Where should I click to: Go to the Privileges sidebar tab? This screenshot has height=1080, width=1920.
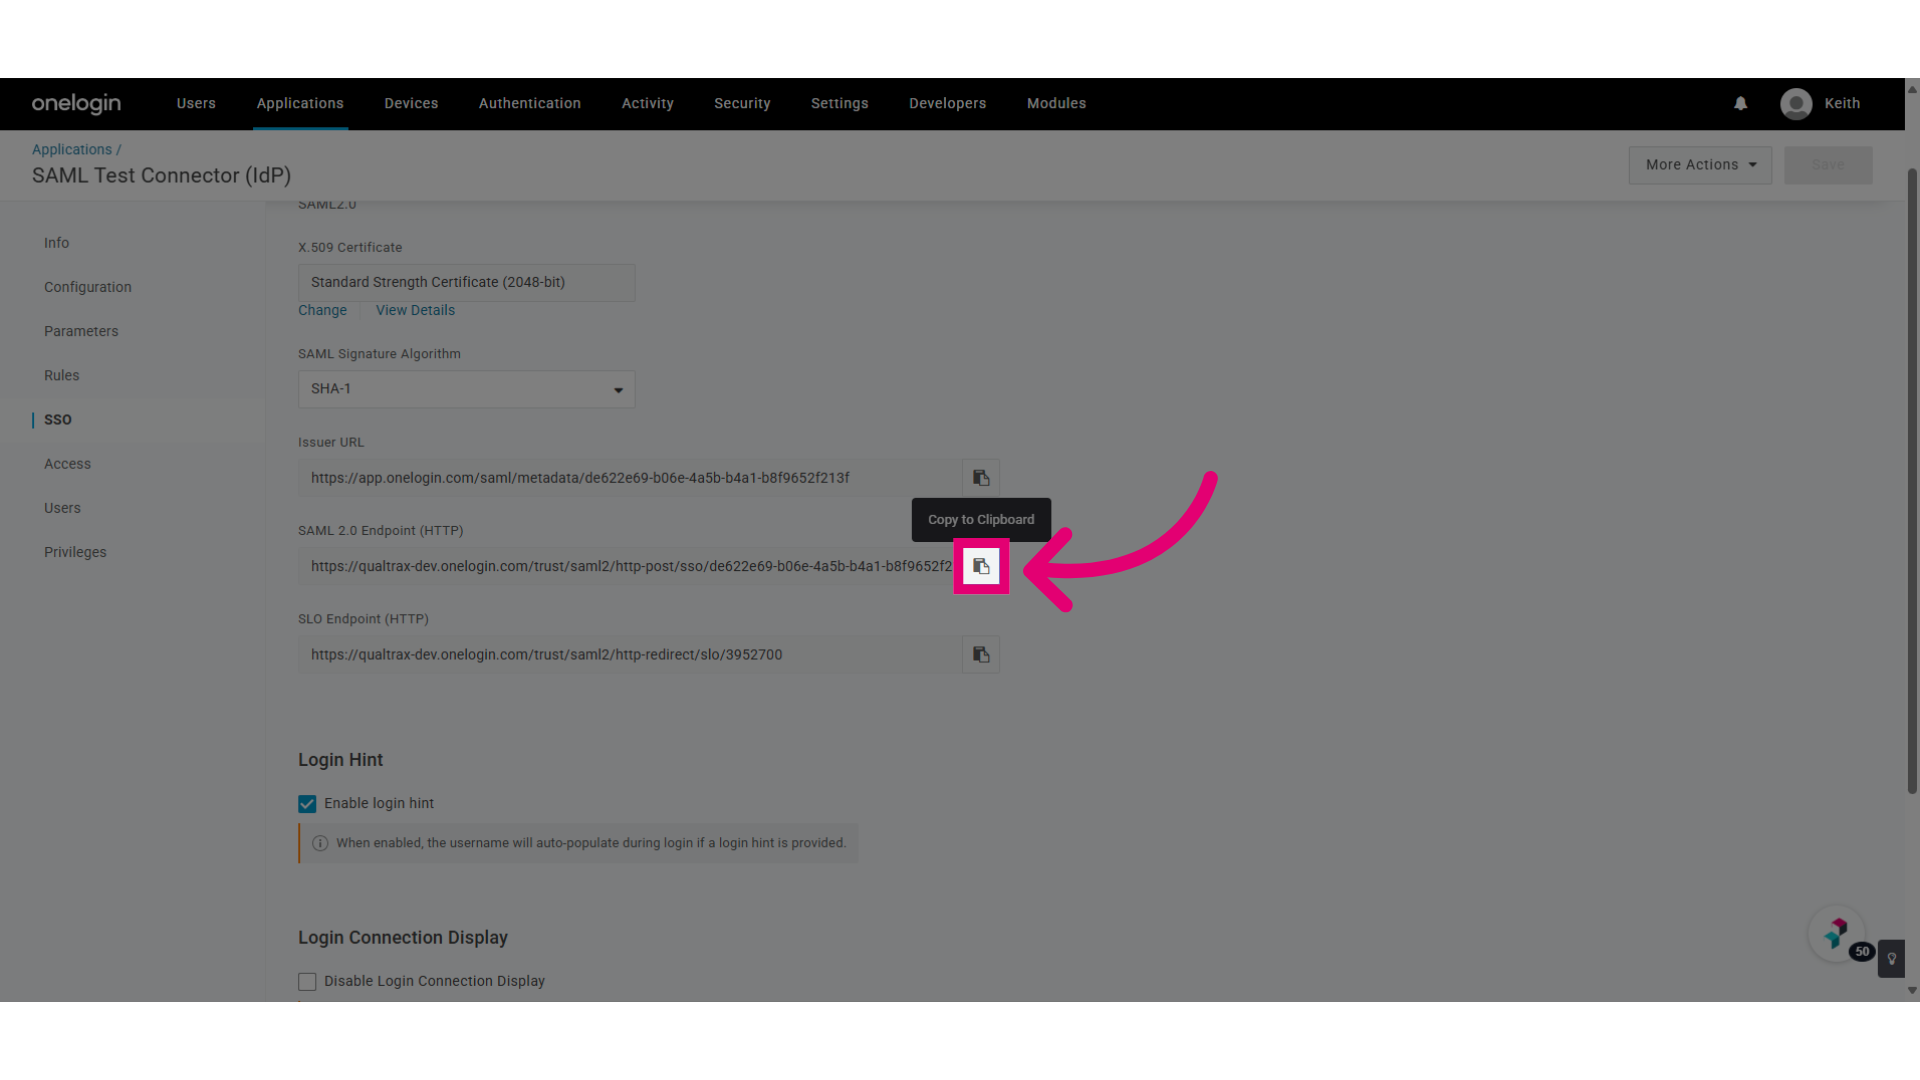pyautogui.click(x=75, y=552)
